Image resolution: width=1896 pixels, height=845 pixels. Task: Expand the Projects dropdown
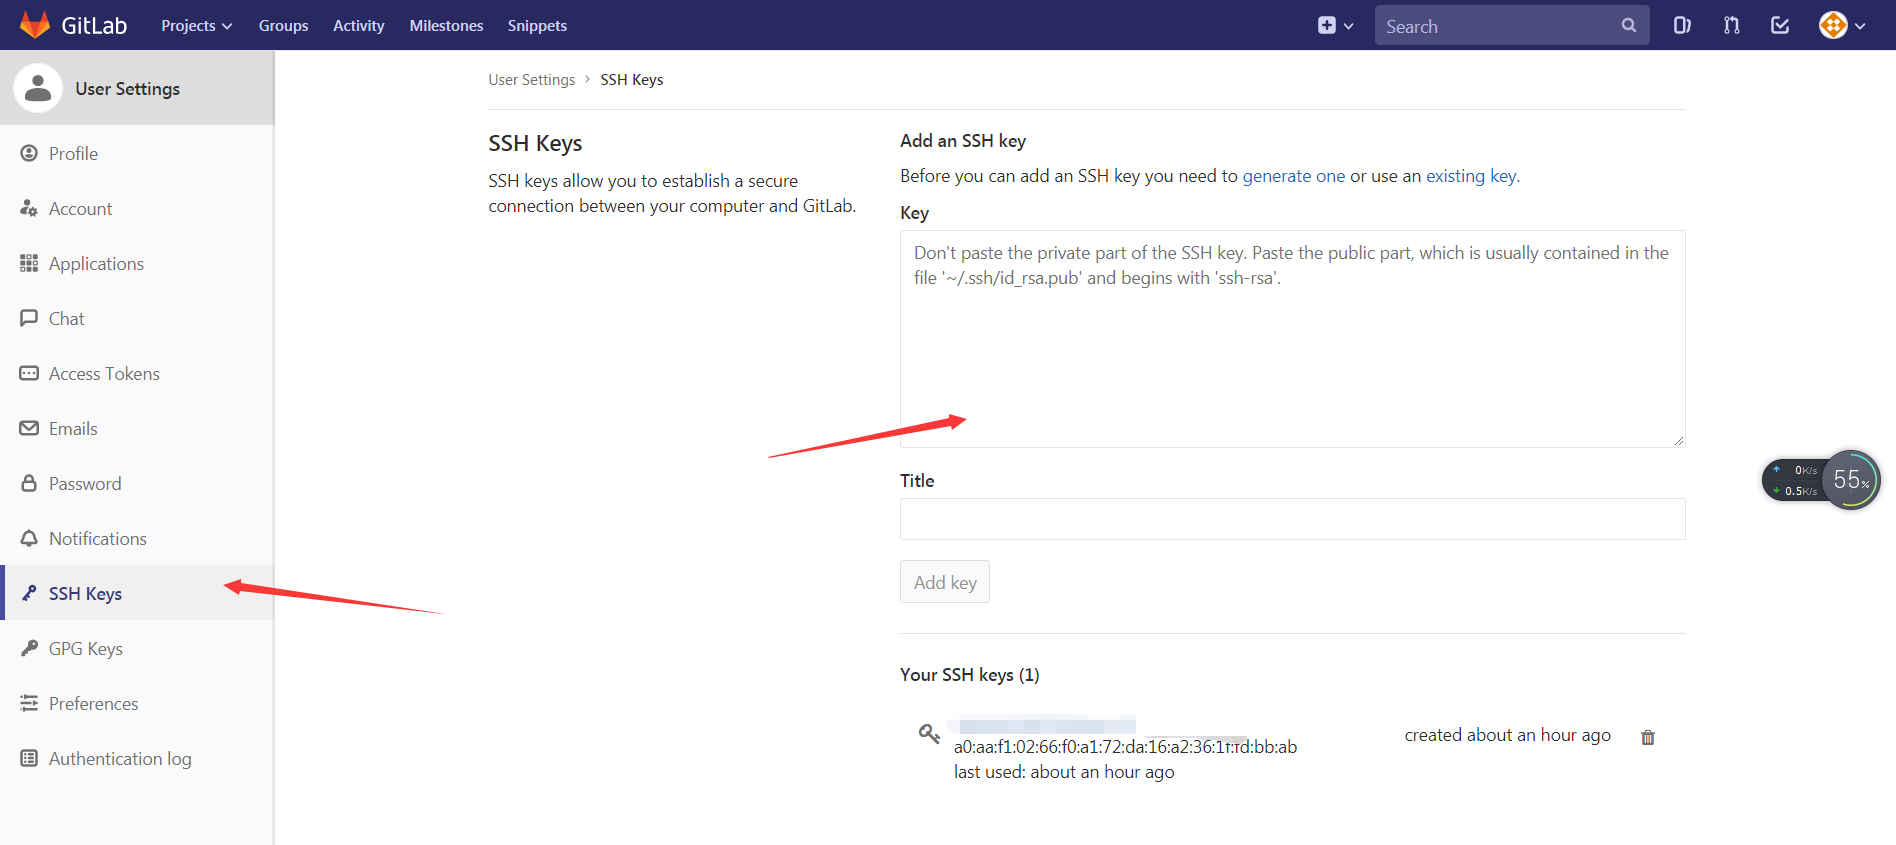(x=197, y=26)
